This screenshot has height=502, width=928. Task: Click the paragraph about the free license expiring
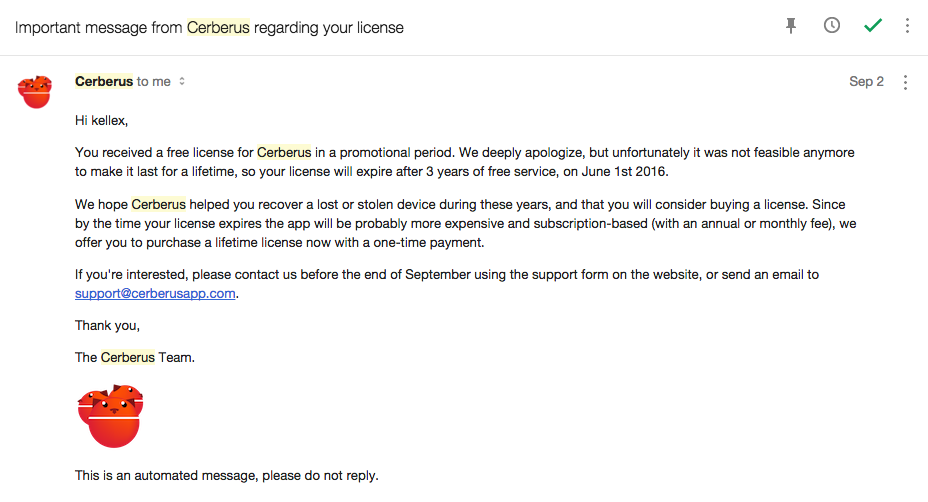coord(465,161)
